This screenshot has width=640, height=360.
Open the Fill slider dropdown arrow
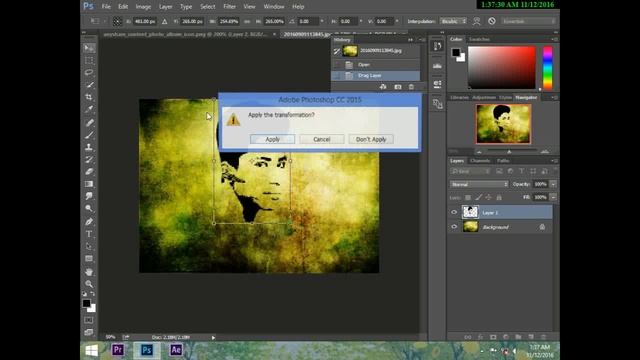point(553,197)
